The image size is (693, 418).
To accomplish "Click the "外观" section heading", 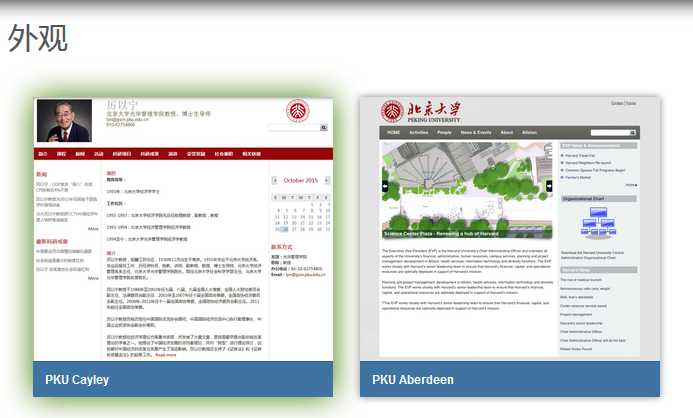I will (38, 38).
